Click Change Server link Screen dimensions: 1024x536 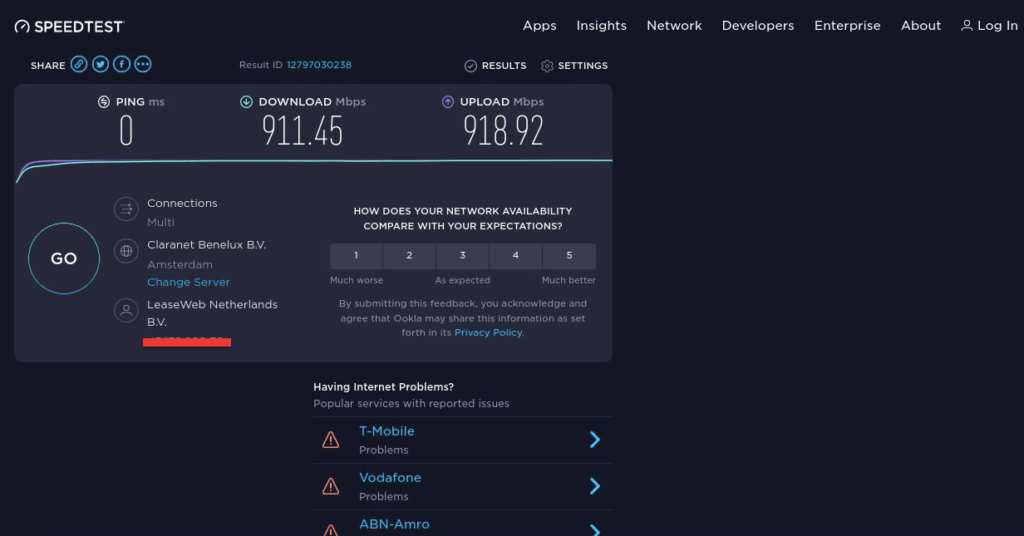[x=188, y=282]
